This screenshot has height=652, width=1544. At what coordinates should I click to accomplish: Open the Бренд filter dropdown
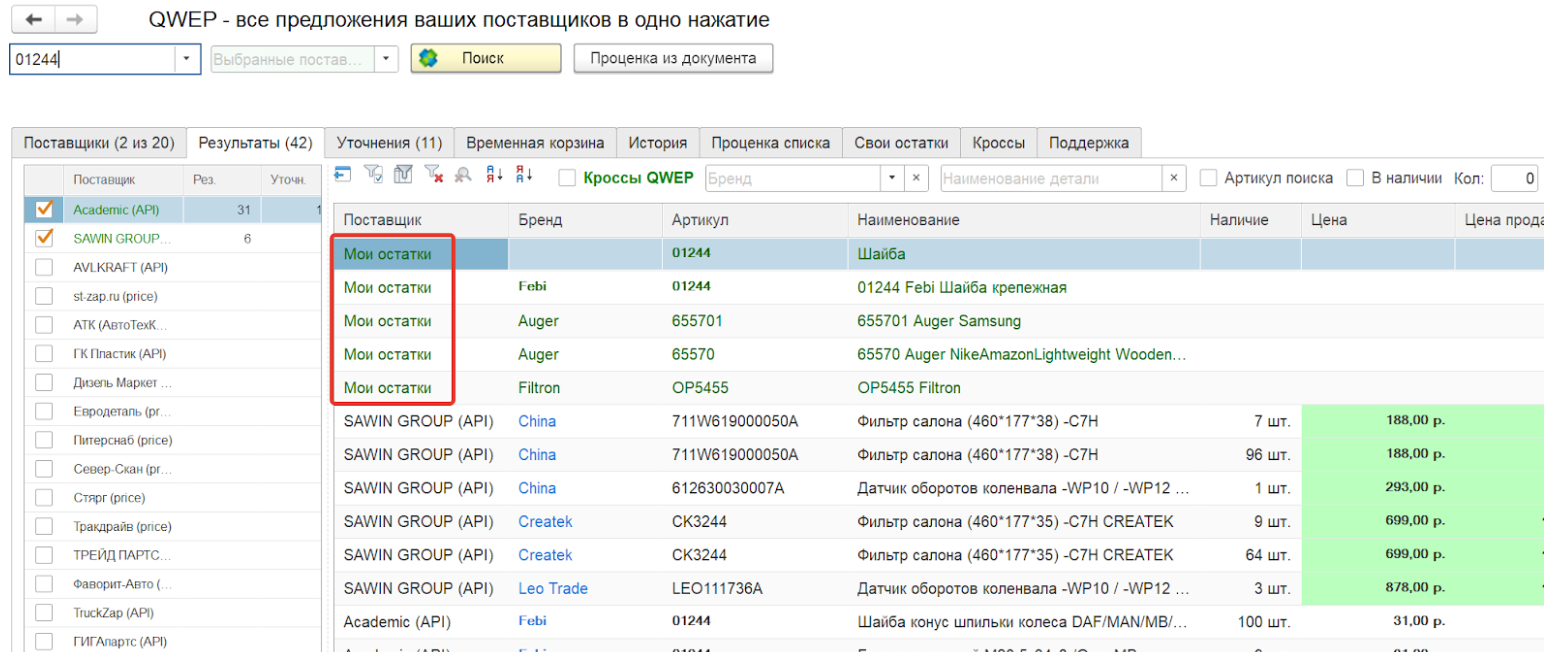point(891,175)
